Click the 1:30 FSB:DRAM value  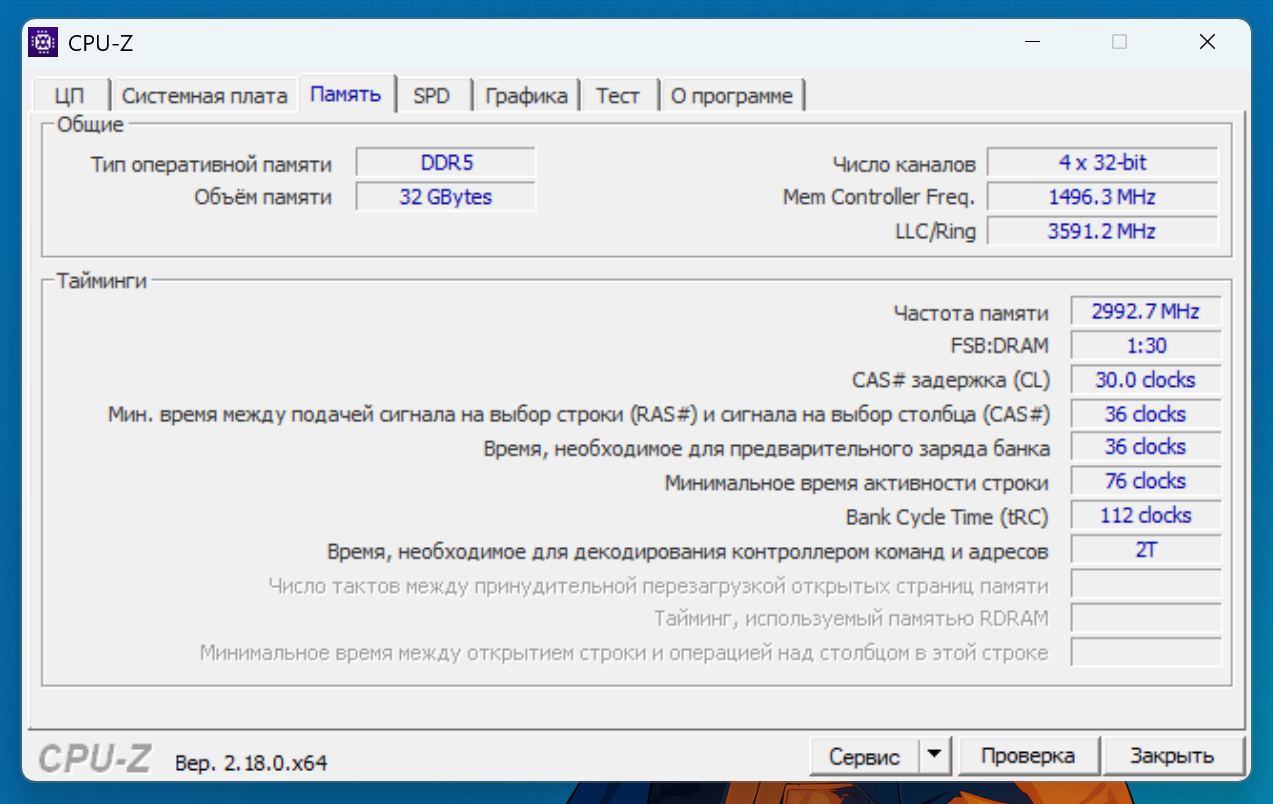point(1146,346)
